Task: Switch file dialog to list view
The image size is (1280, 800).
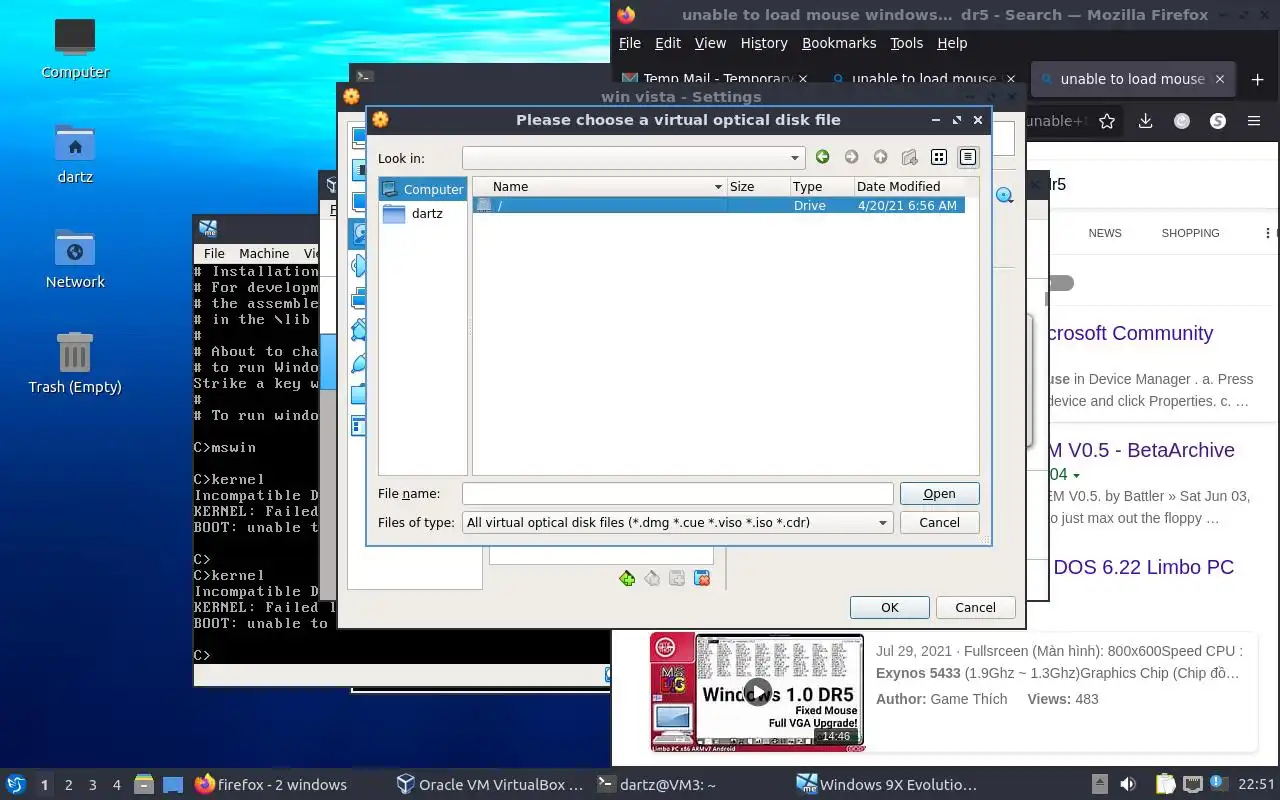Action: tap(938, 157)
